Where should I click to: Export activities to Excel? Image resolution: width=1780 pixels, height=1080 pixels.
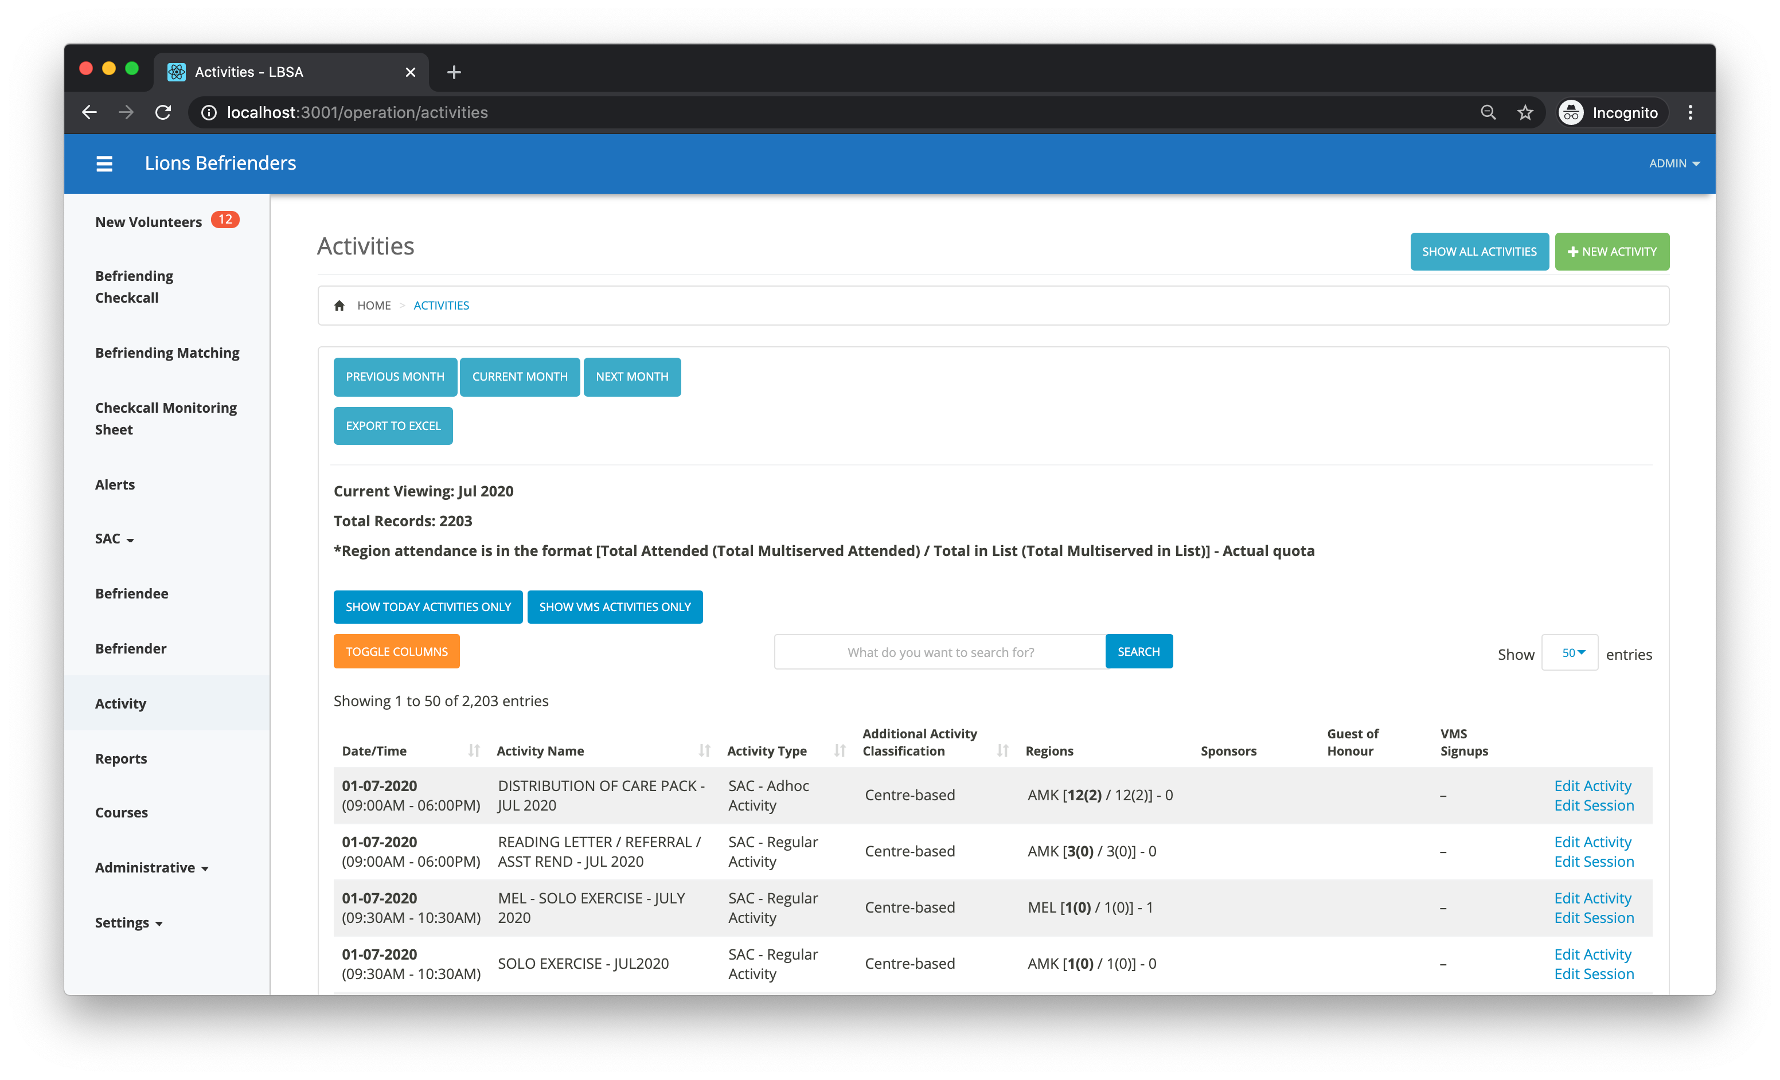point(393,426)
